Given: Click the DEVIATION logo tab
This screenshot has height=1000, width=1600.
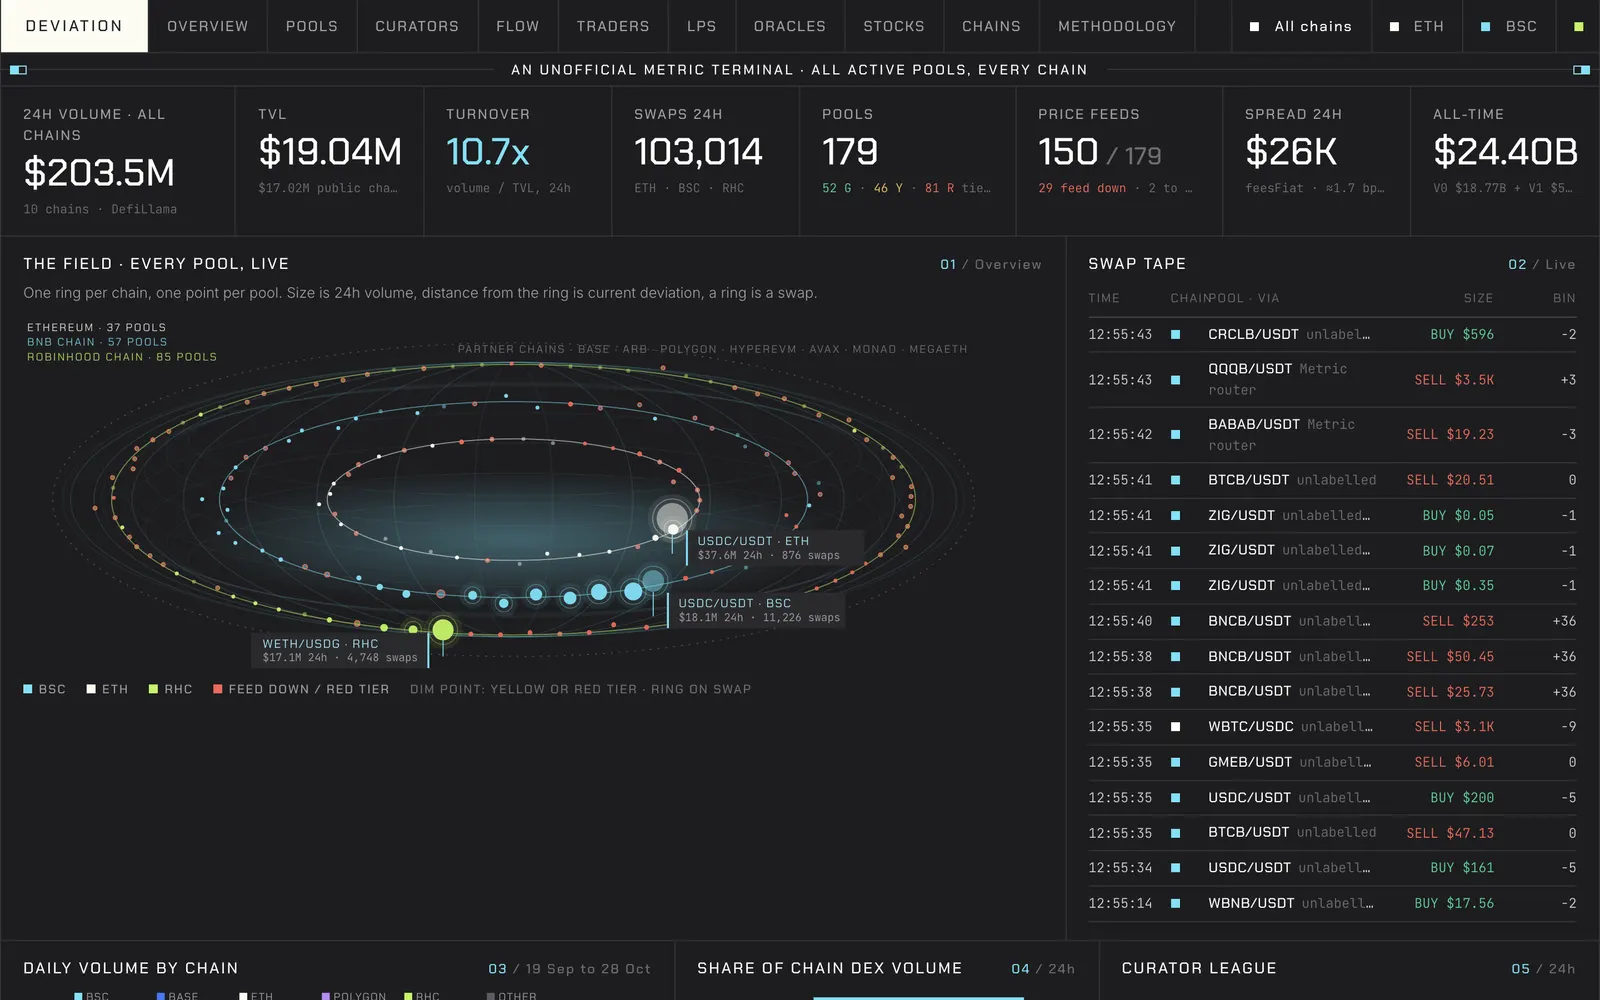Looking at the screenshot, I should tap(74, 26).
